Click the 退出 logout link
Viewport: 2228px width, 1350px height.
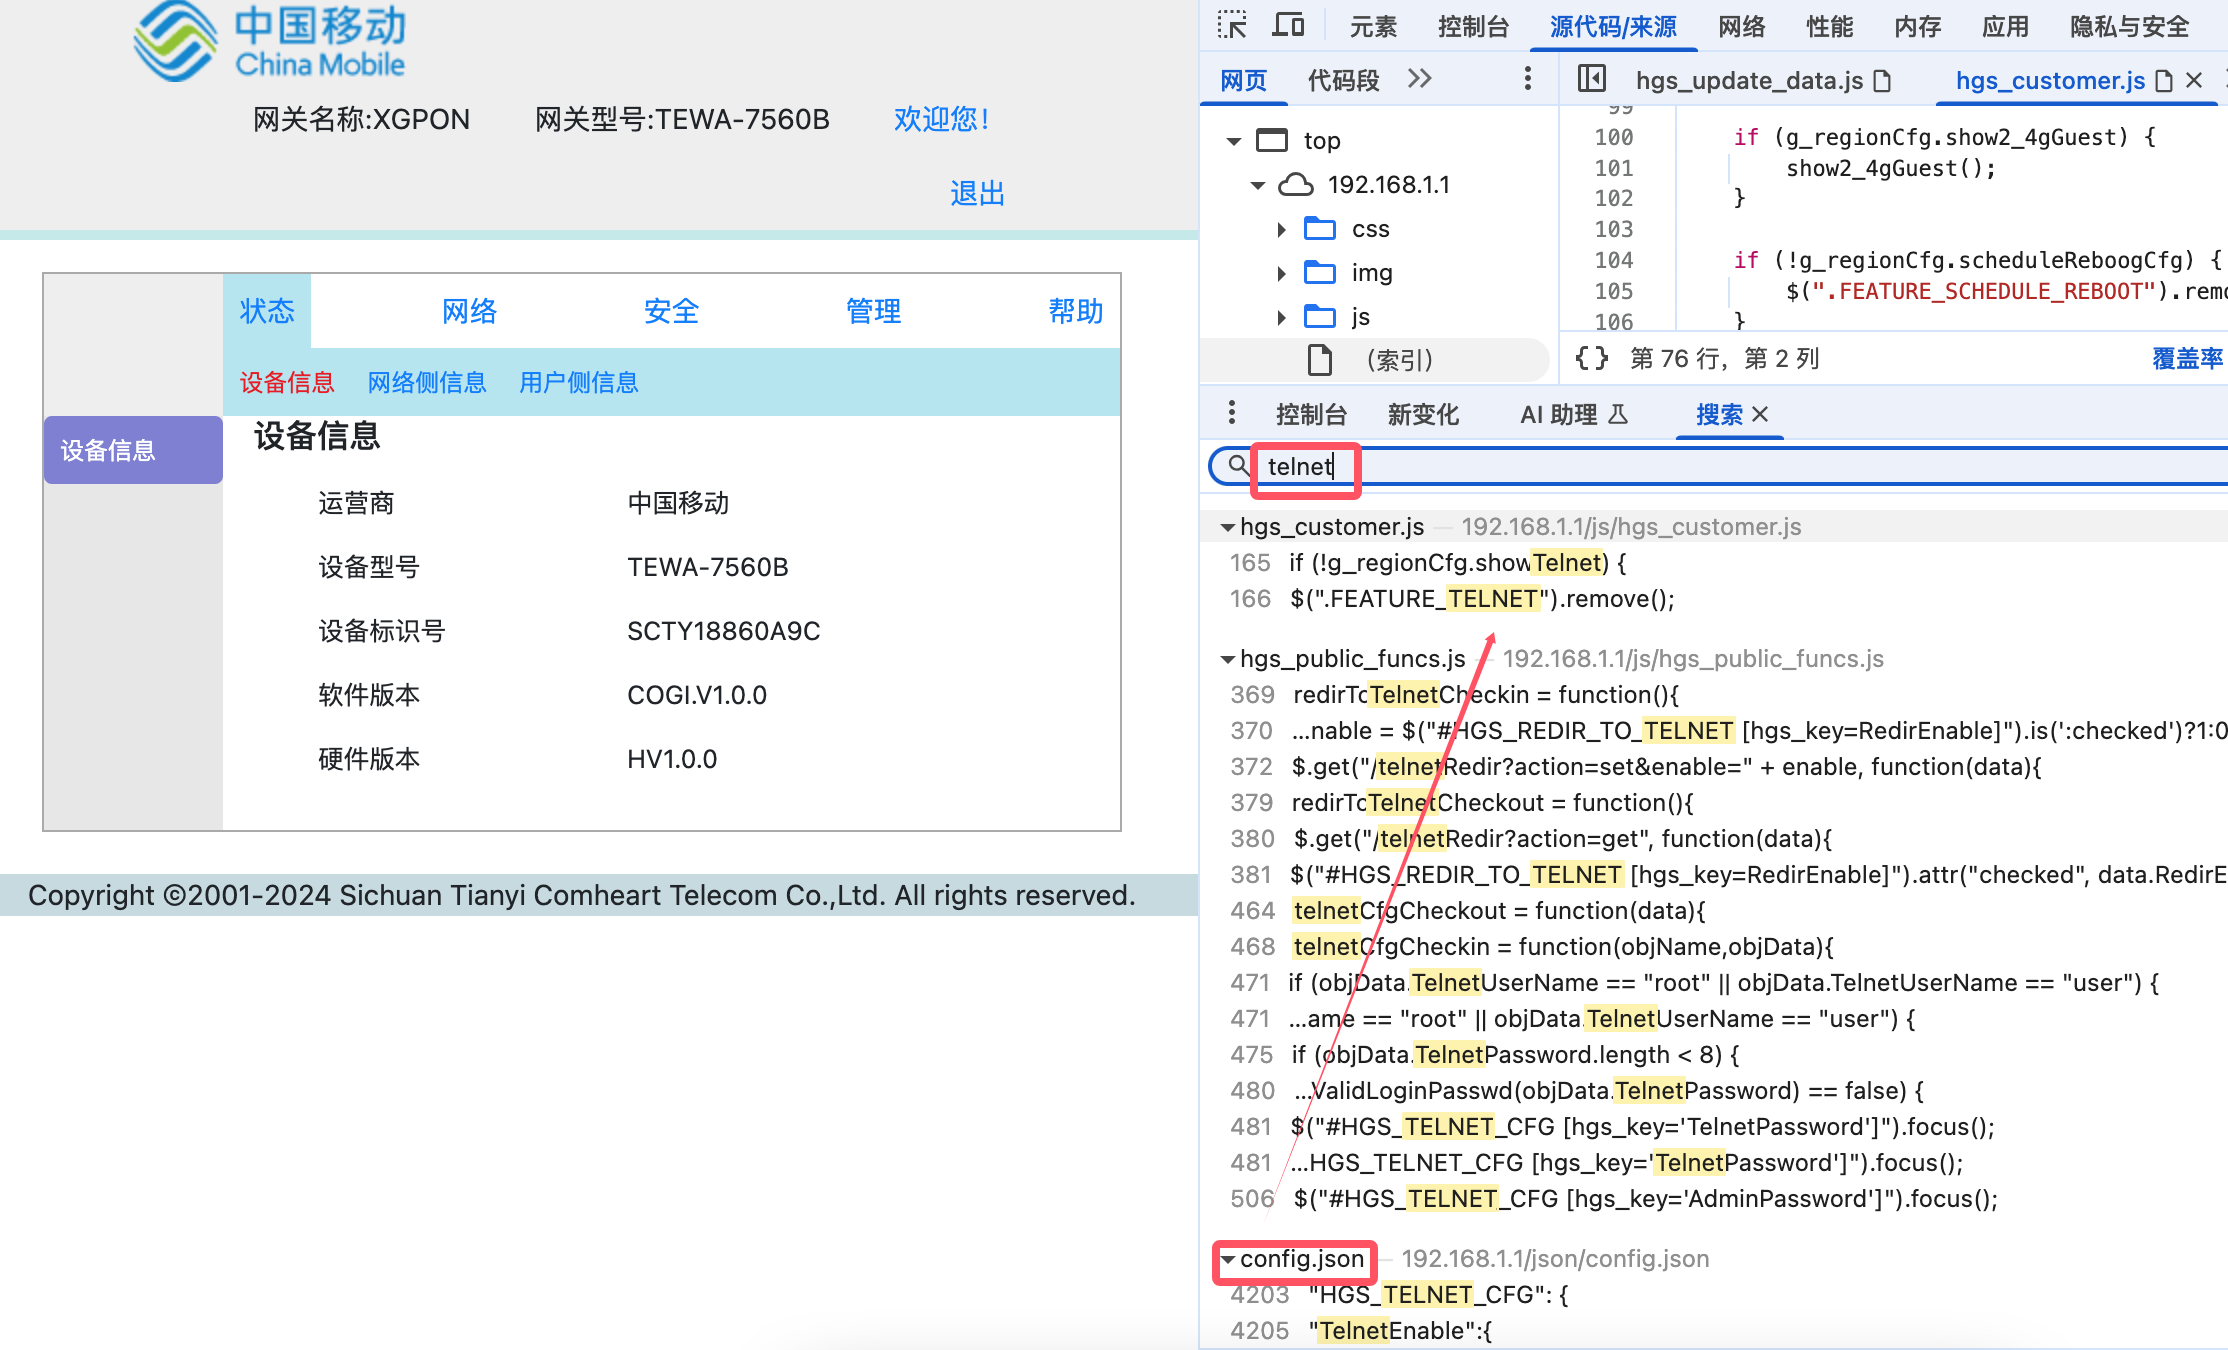tap(976, 193)
